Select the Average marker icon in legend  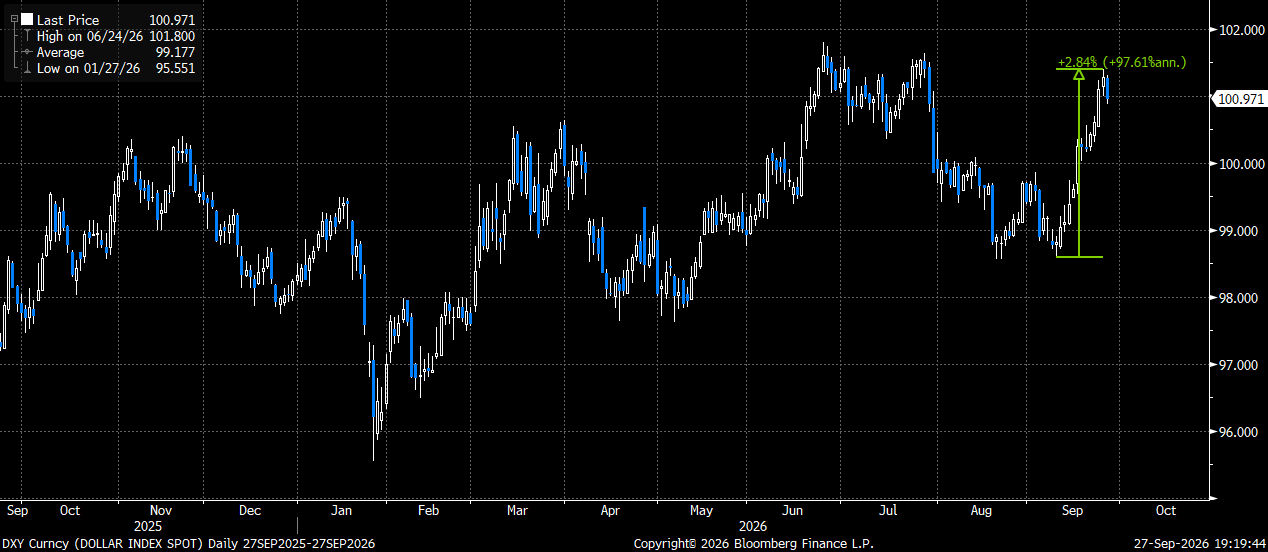coord(26,52)
